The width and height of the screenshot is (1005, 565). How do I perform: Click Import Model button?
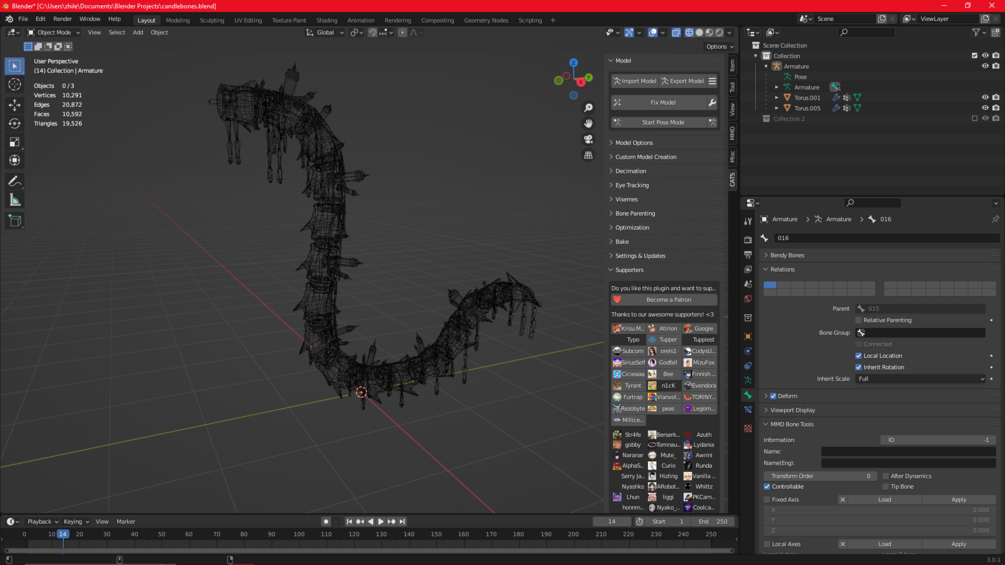tap(635, 81)
